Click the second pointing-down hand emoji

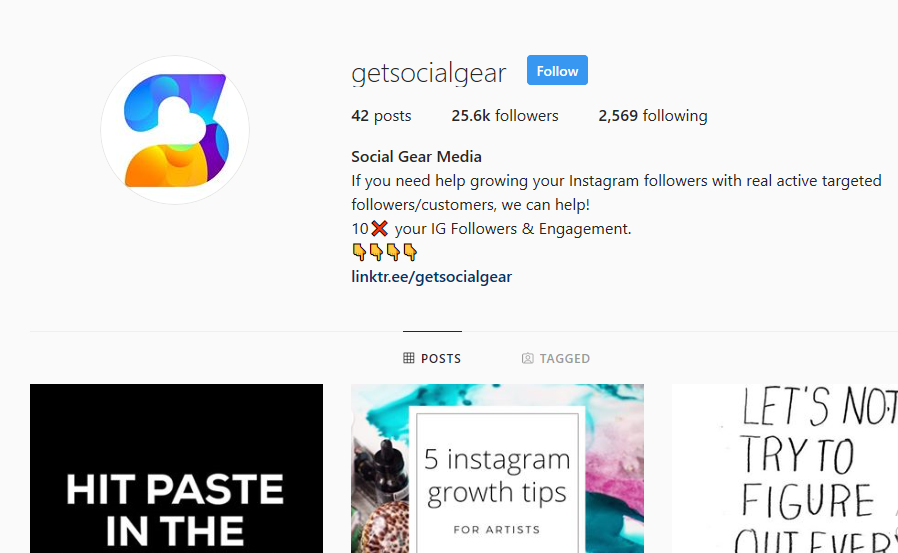tap(376, 252)
